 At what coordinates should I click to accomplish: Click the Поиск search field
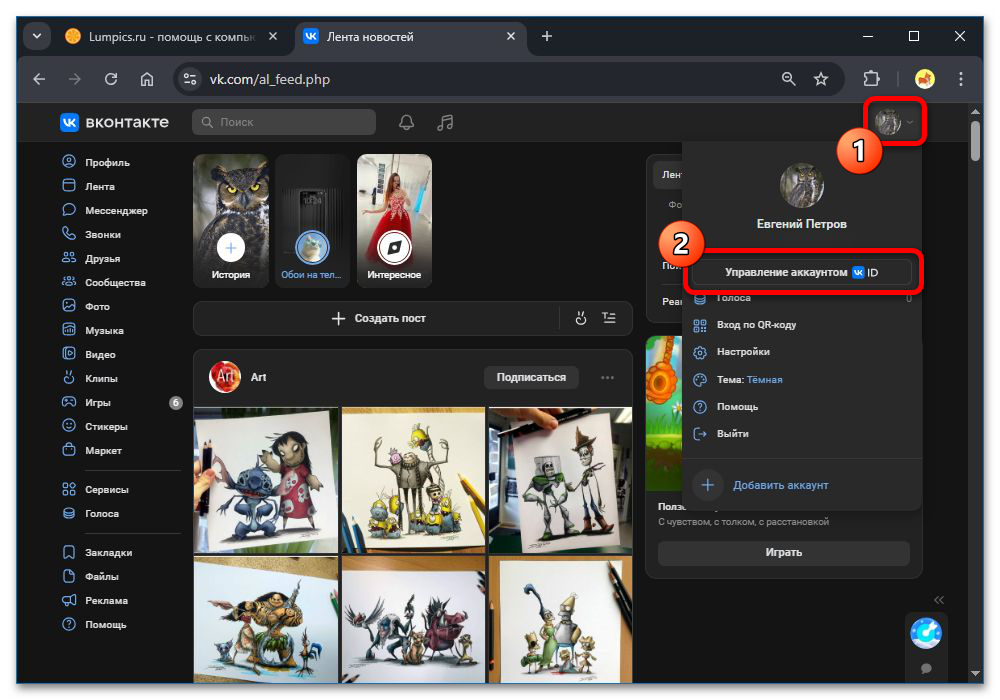pyautogui.click(x=285, y=122)
